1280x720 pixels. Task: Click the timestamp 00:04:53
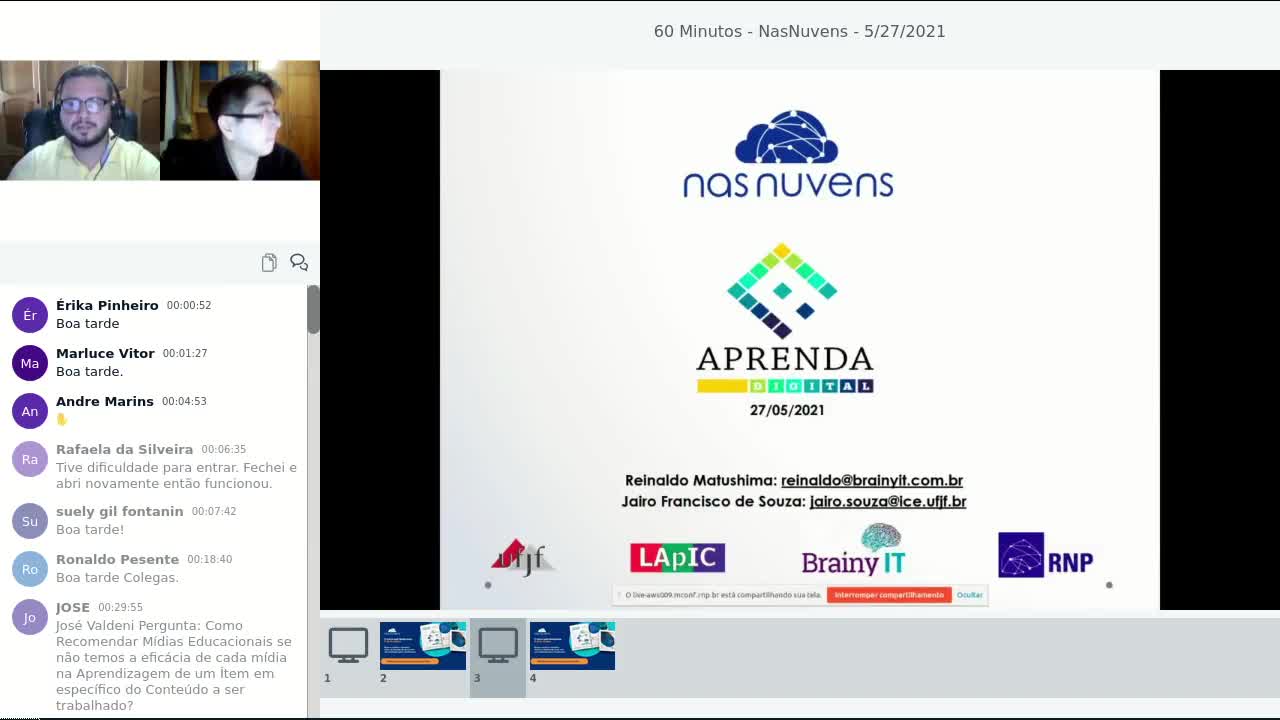click(x=184, y=401)
